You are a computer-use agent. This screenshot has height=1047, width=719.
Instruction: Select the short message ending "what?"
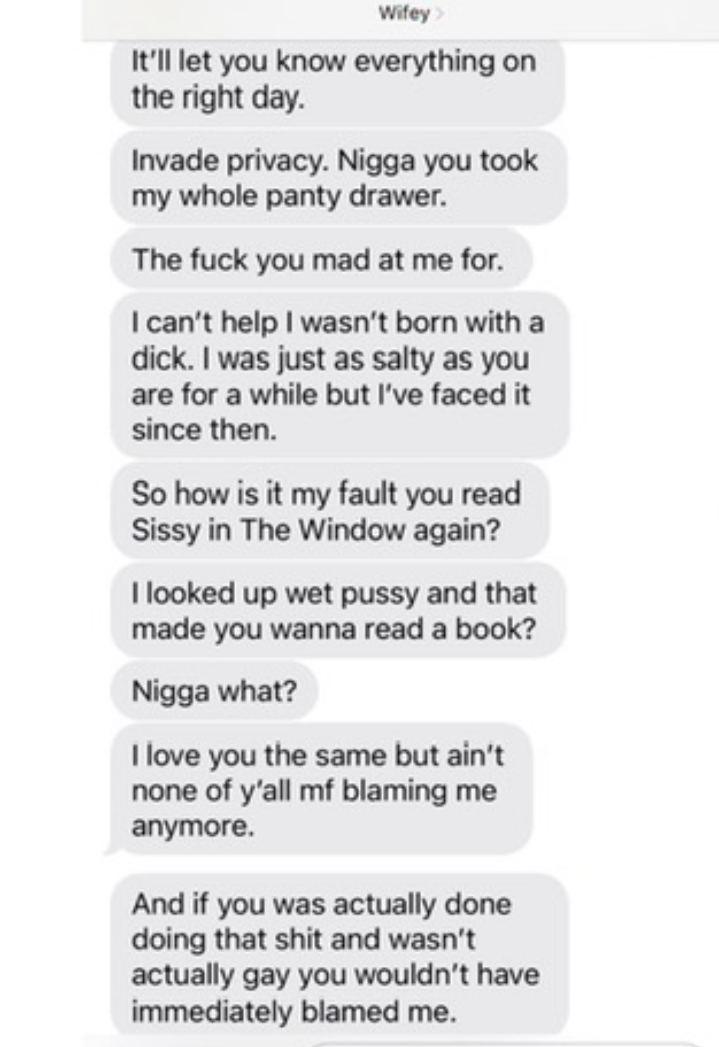point(214,690)
